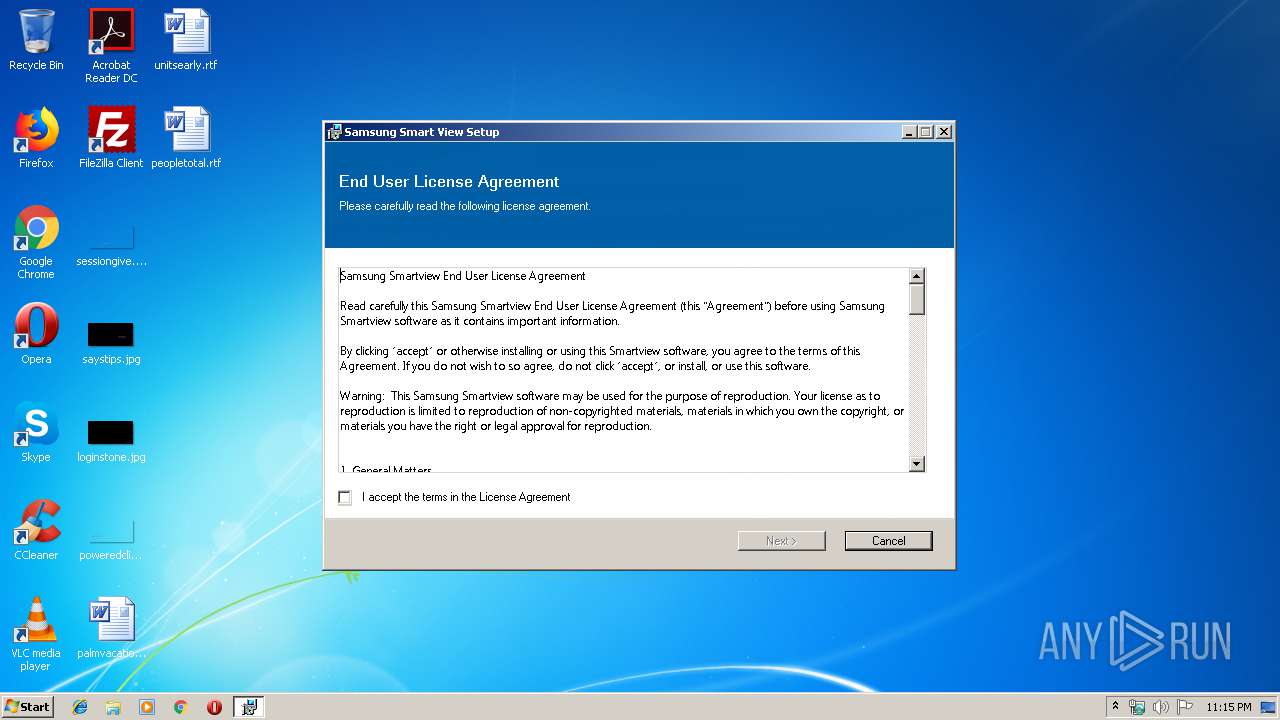Click the 11:15 PM taskbar clock
Image resolution: width=1280 pixels, height=720 pixels.
(x=1228, y=707)
